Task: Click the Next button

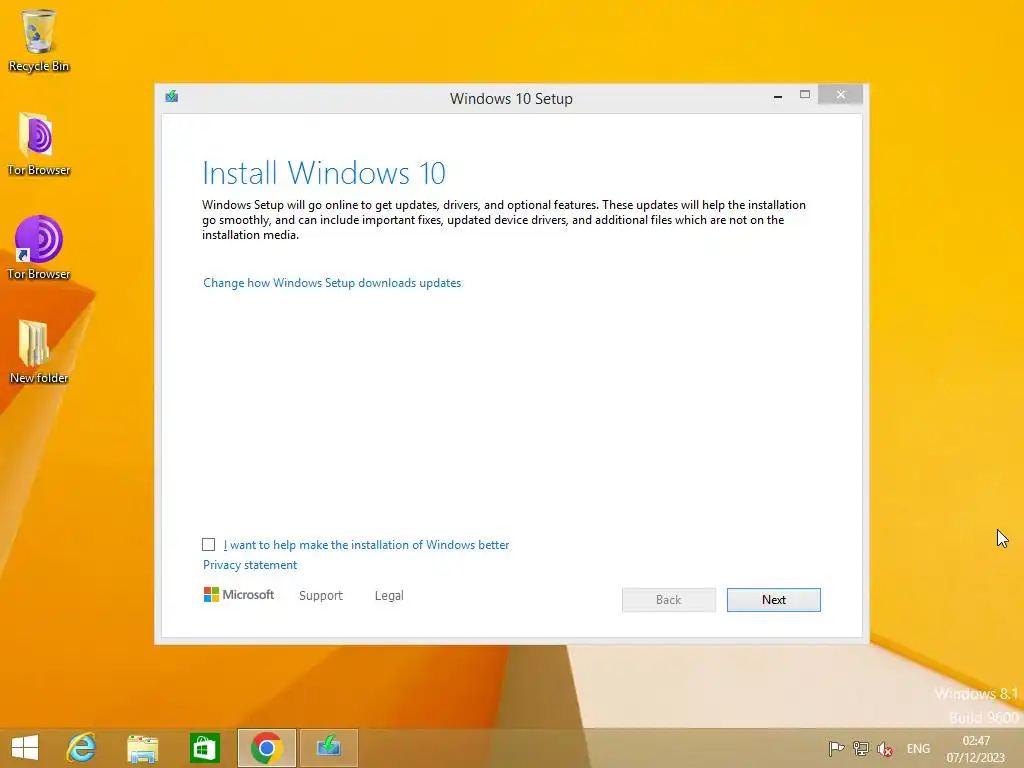Action: pyautogui.click(x=773, y=600)
